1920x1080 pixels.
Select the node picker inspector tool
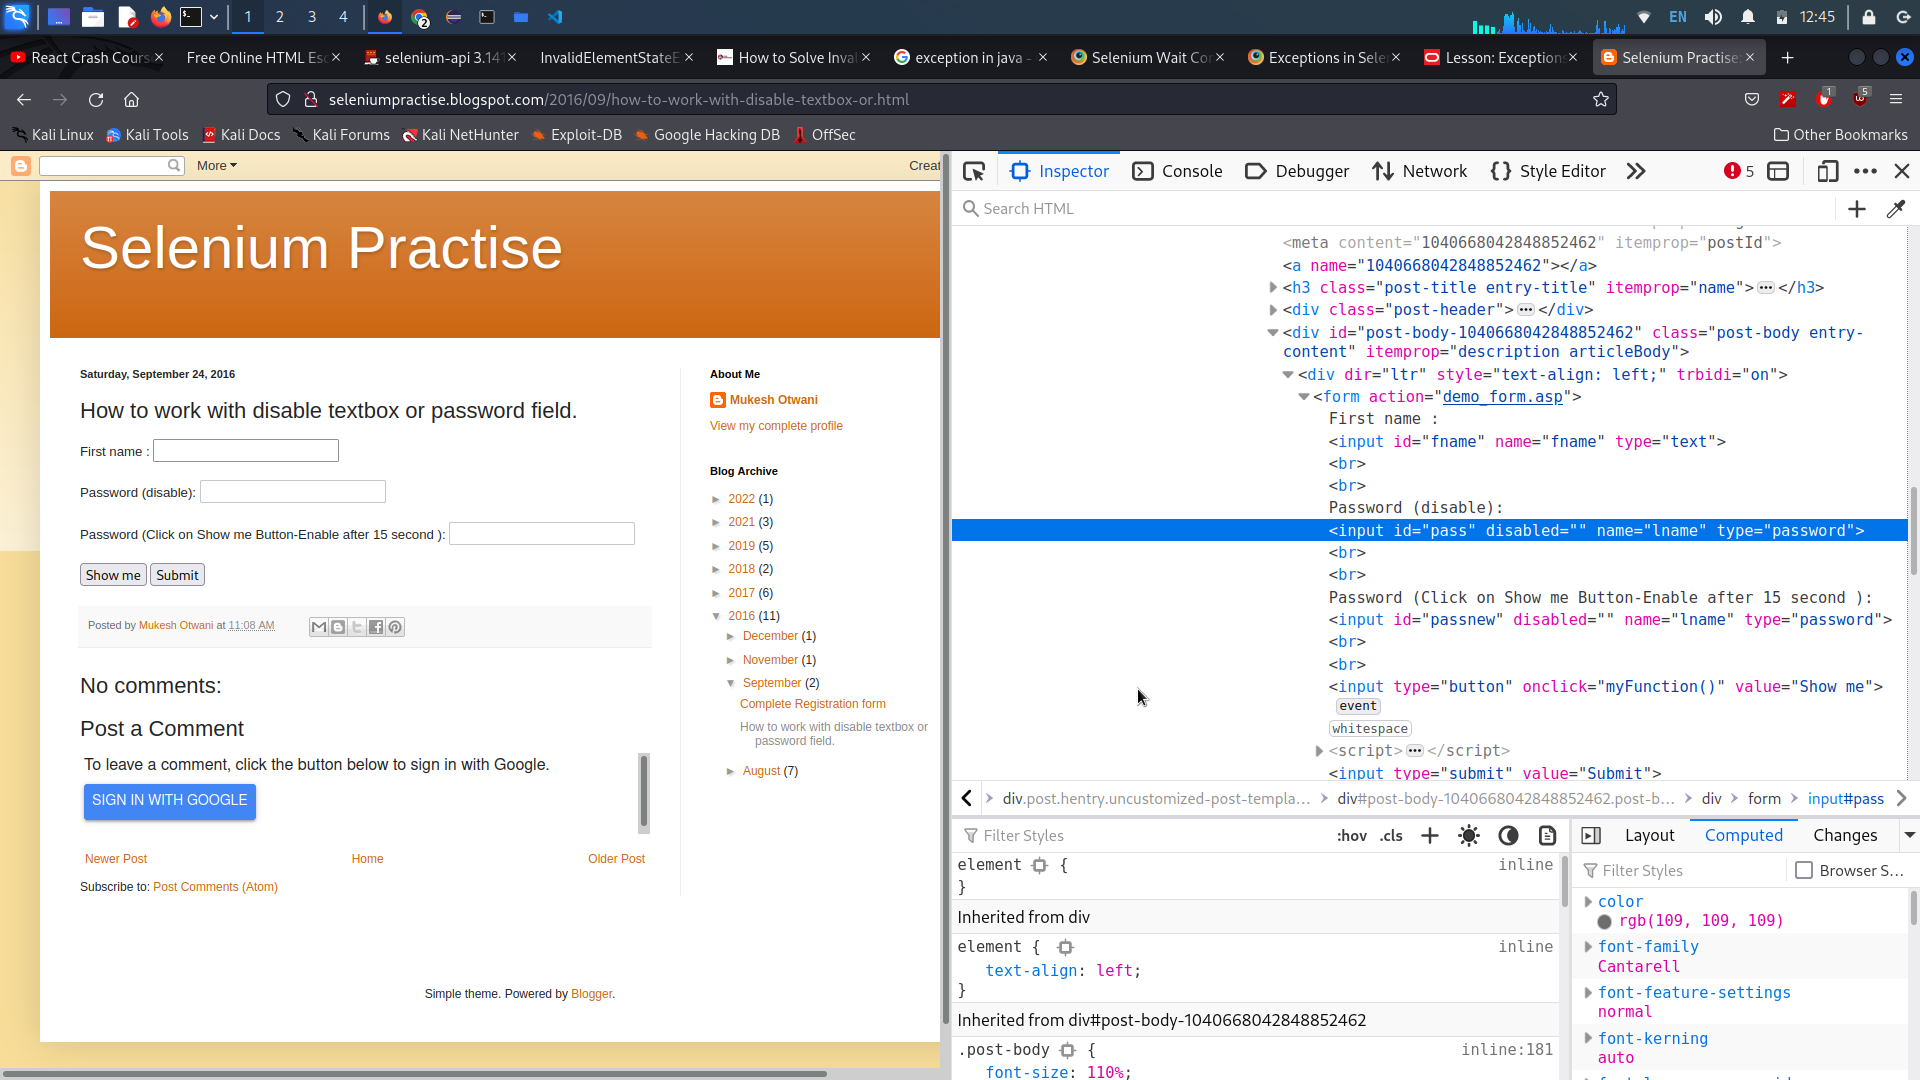pos(974,171)
